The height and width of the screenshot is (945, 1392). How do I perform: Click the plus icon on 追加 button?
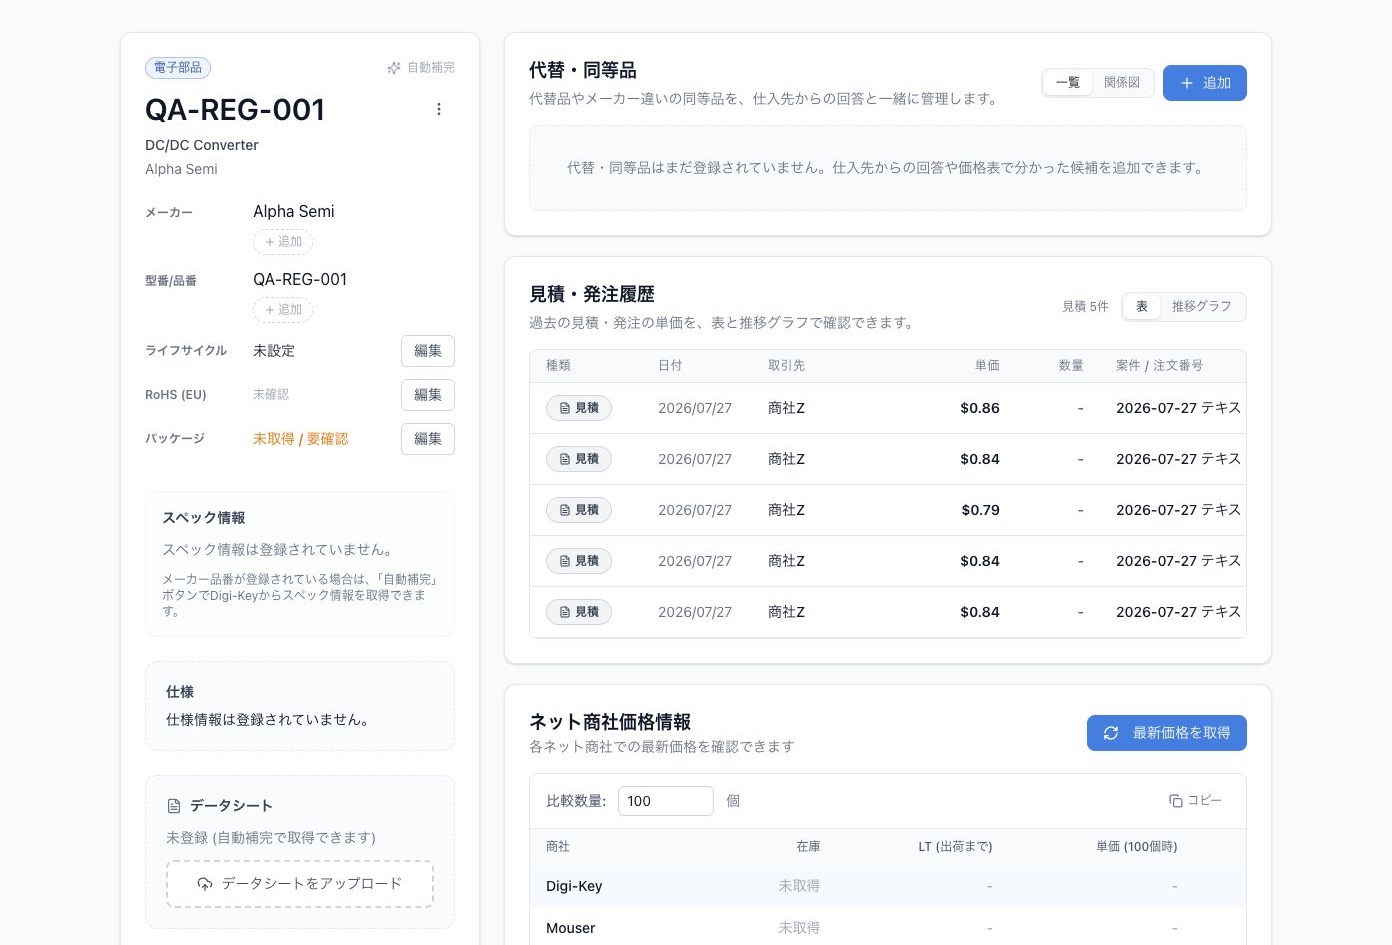[x=1187, y=83]
